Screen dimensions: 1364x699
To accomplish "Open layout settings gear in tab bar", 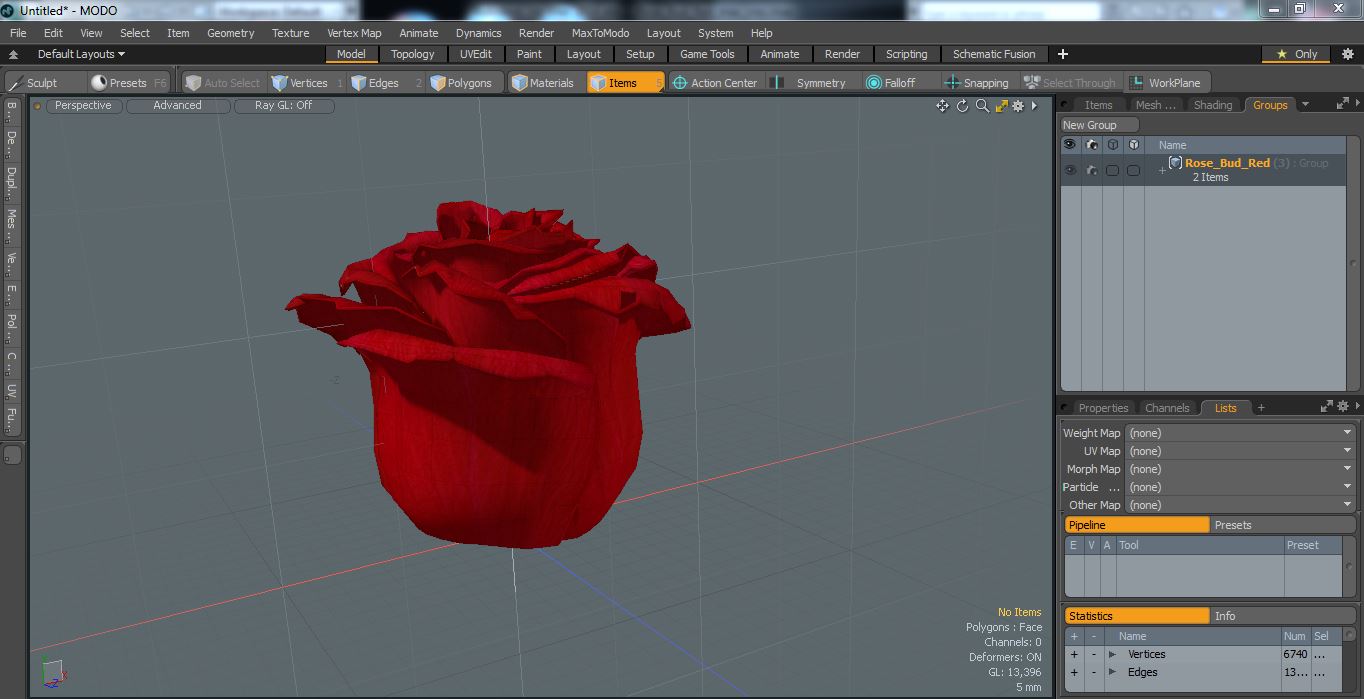I will click(x=1347, y=54).
